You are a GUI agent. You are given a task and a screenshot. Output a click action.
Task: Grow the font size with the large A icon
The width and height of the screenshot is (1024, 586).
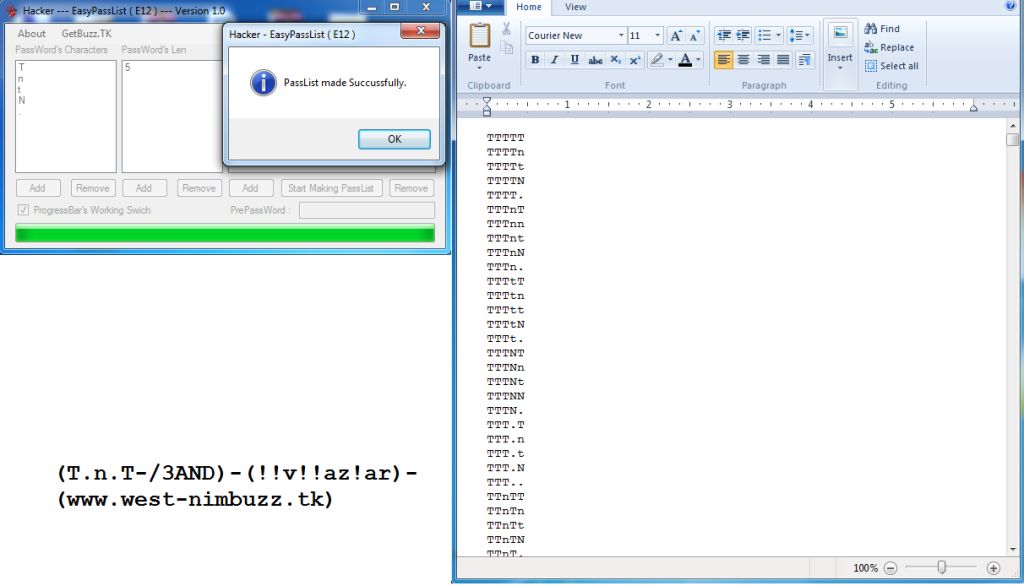tap(676, 35)
